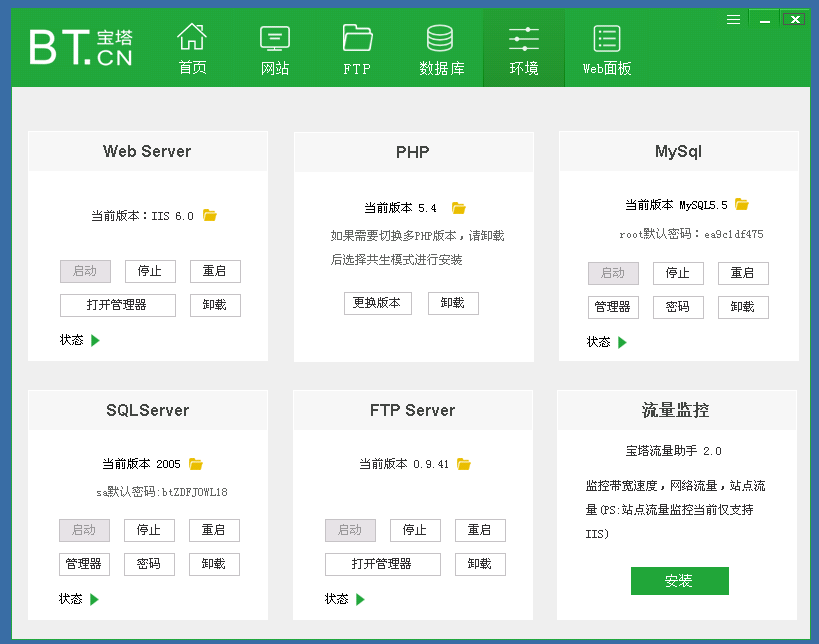Uninstall Web Server with 卸载
819x644 pixels.
point(215,305)
